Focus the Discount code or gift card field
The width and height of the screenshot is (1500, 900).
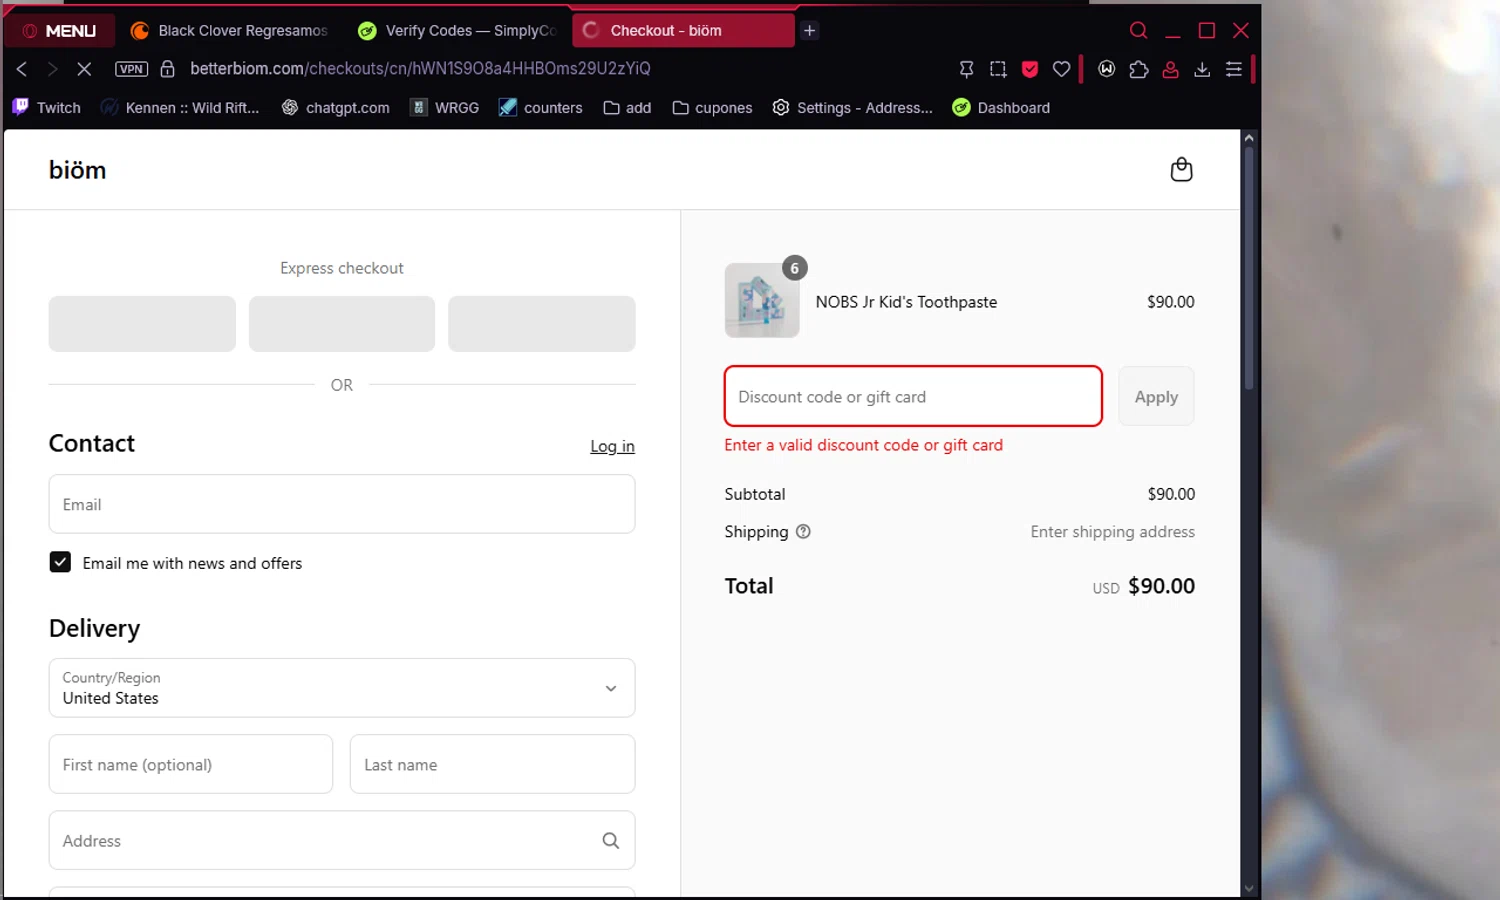[913, 396]
